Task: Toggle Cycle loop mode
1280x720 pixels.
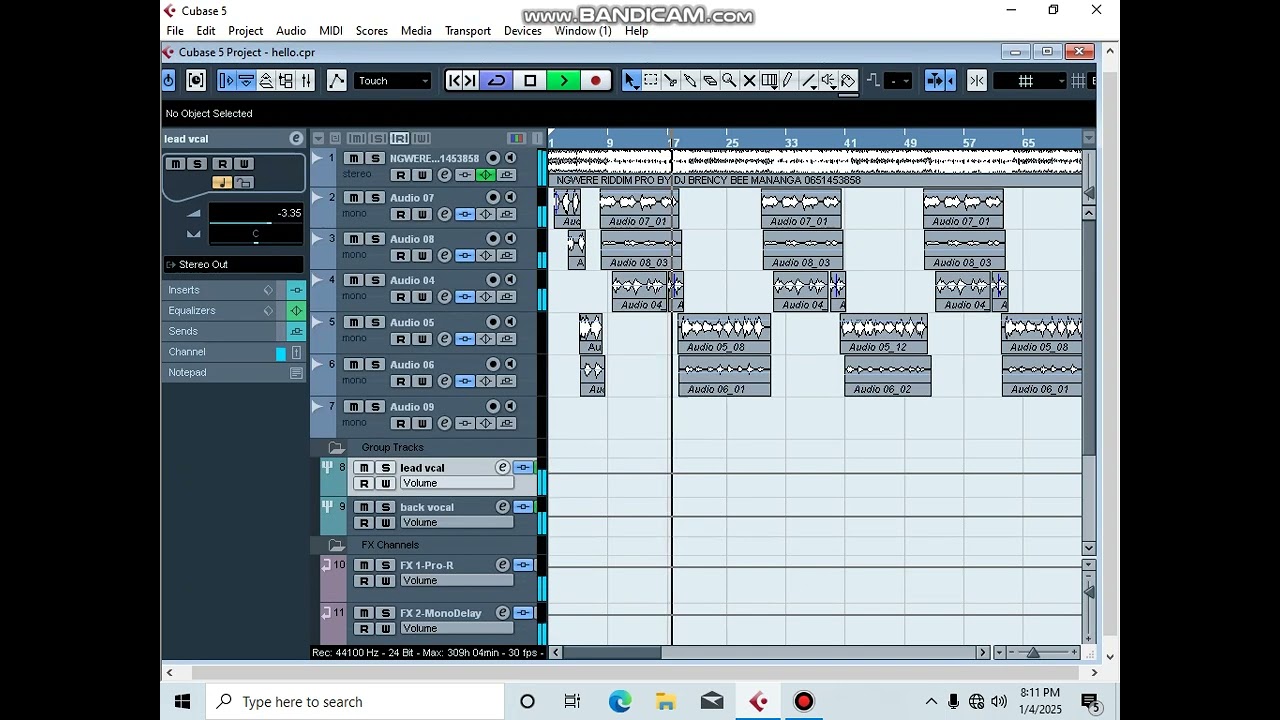Action: tap(496, 81)
